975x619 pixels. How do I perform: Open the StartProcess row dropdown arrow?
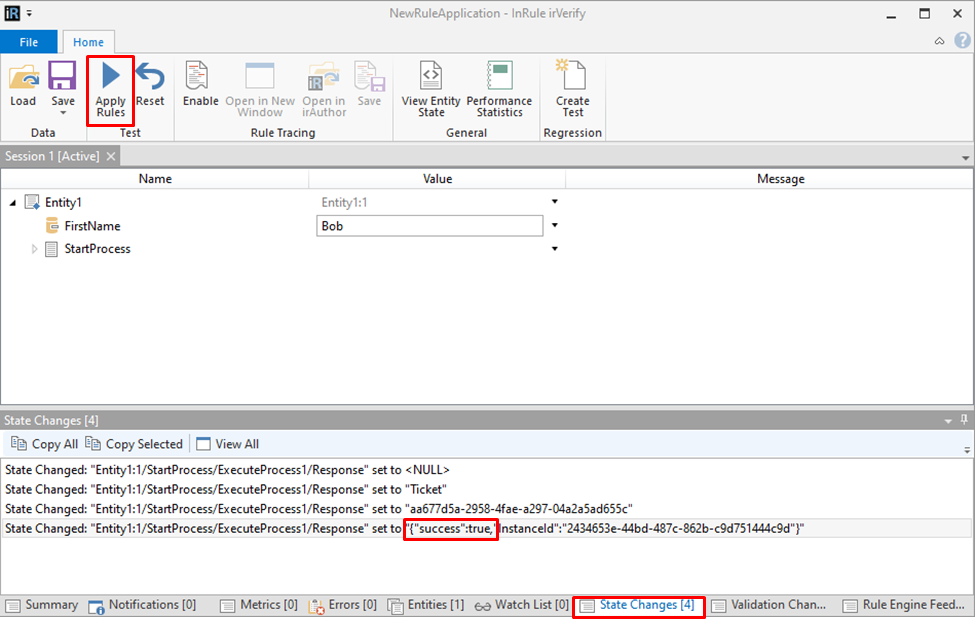[x=555, y=249]
